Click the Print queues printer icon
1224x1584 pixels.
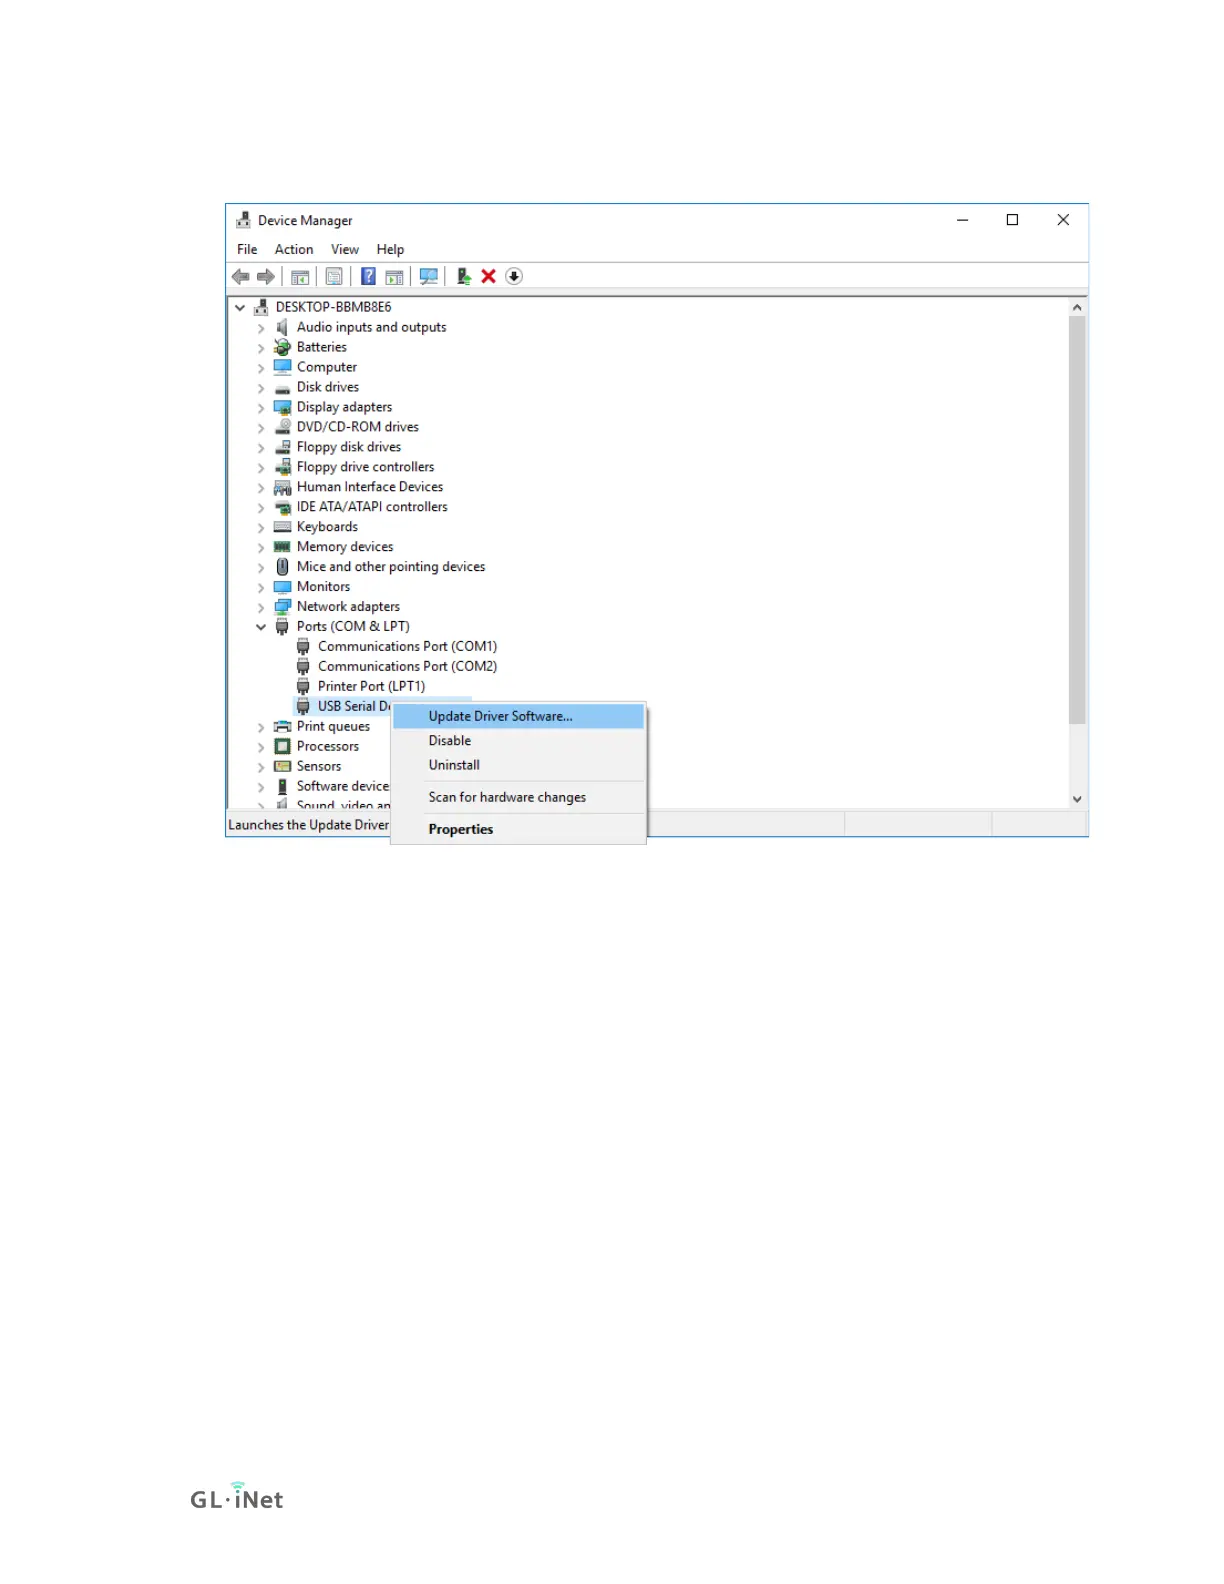point(283,727)
